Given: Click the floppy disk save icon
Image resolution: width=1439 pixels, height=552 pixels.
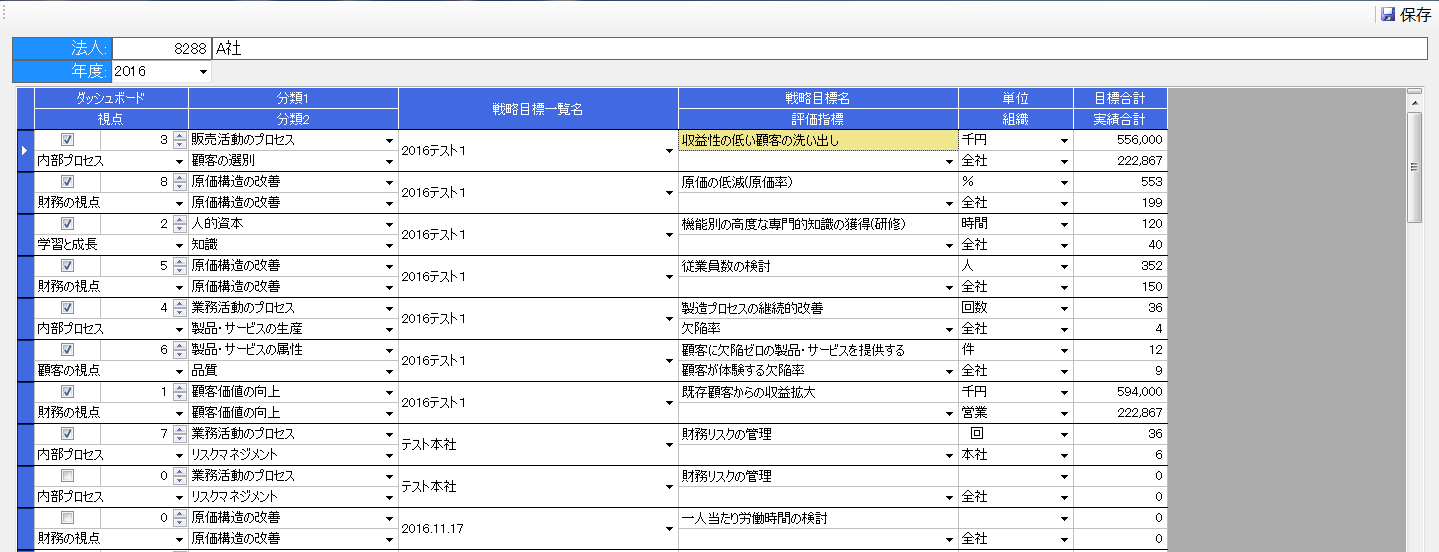Looking at the screenshot, I should [x=1387, y=15].
